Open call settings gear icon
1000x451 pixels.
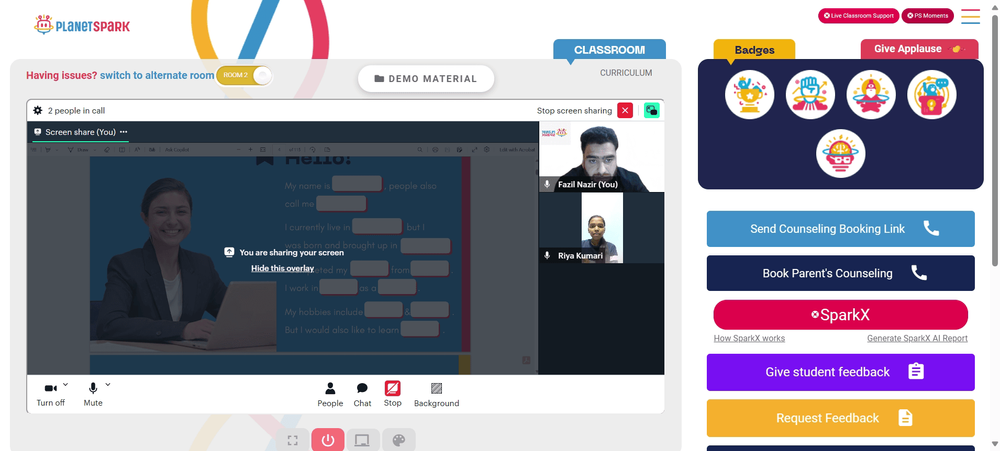tap(38, 110)
